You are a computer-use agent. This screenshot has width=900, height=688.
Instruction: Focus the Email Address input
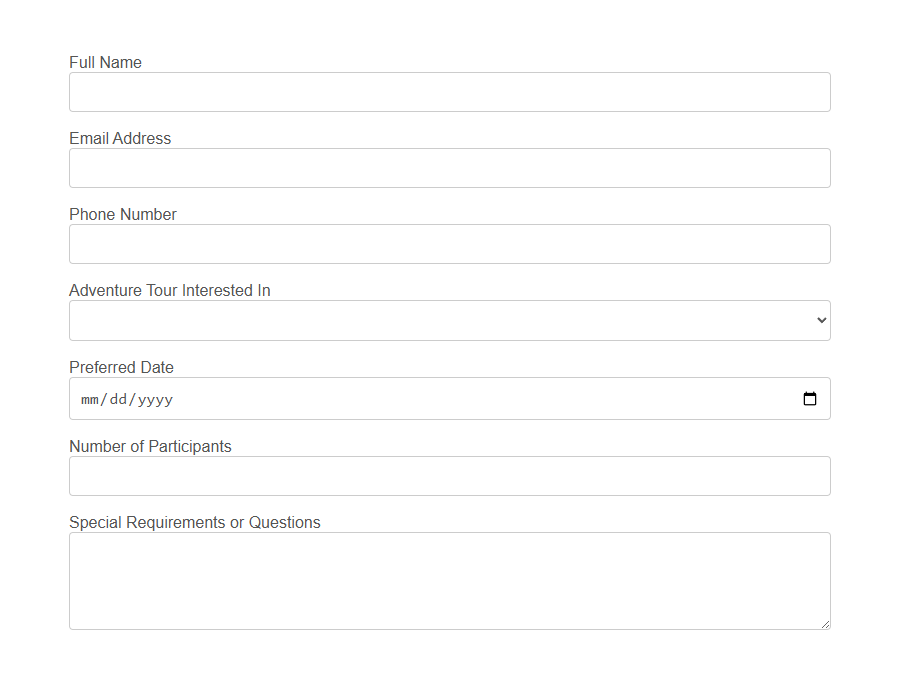tap(450, 168)
